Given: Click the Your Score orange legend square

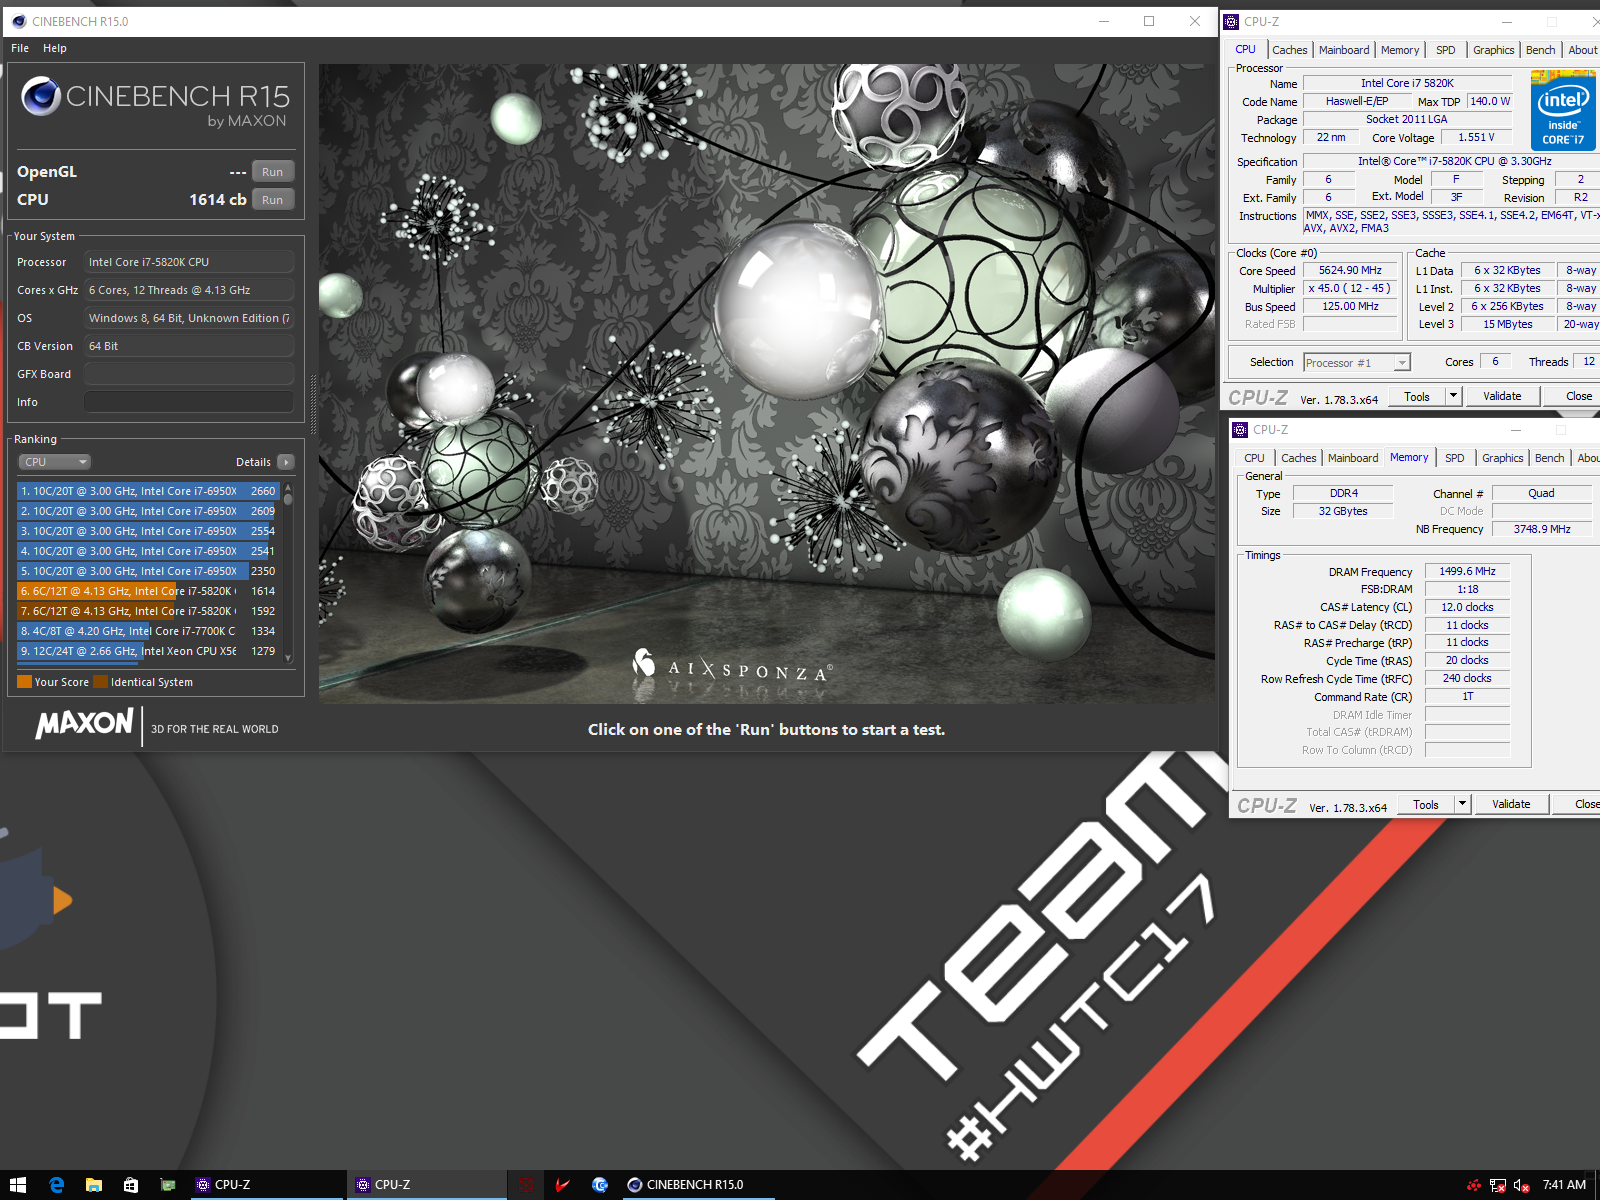Looking at the screenshot, I should (x=25, y=682).
